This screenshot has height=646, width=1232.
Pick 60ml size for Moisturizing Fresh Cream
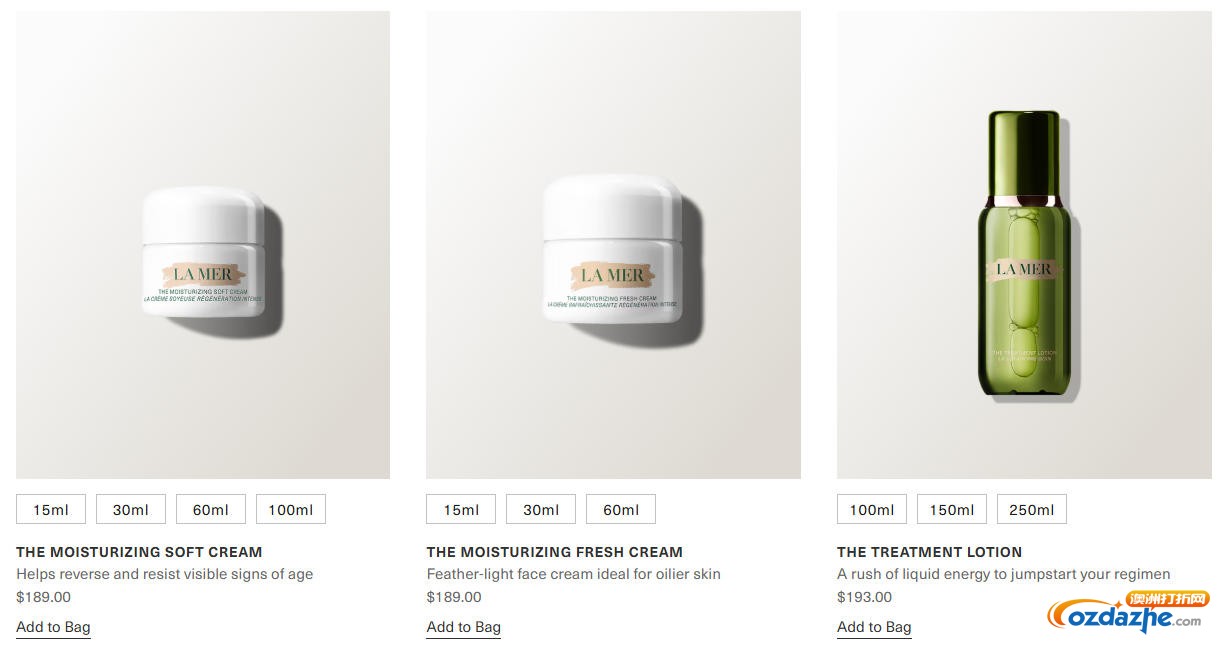[x=621, y=509]
